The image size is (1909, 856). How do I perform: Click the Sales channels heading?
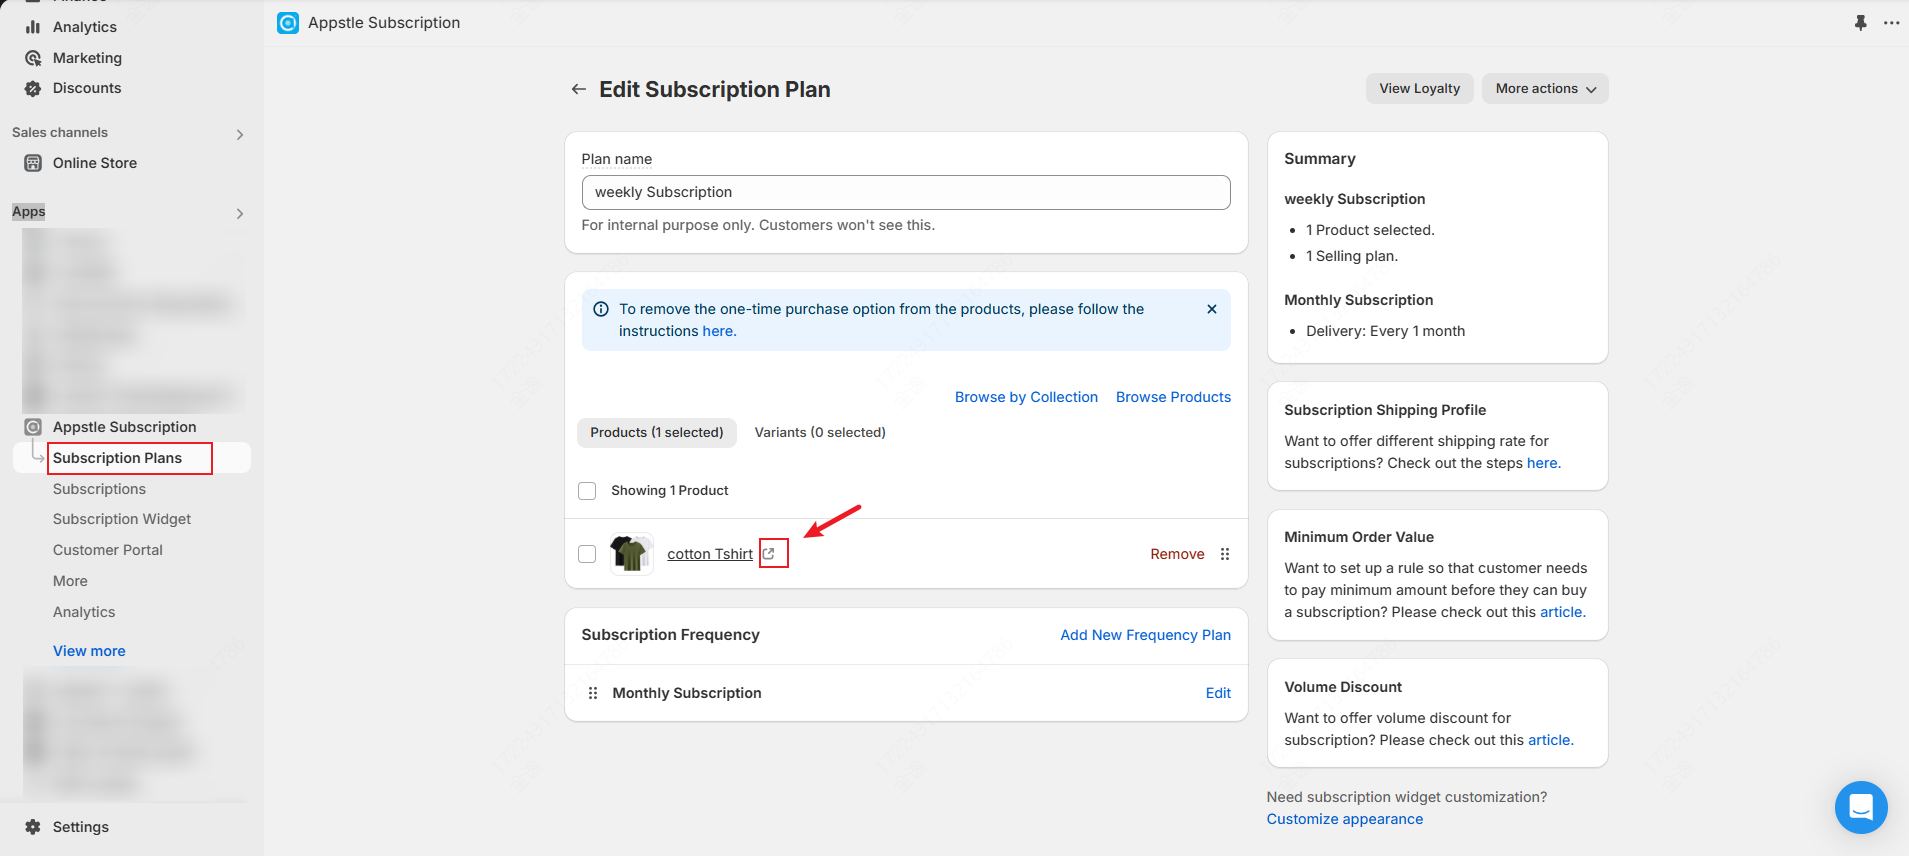60,132
